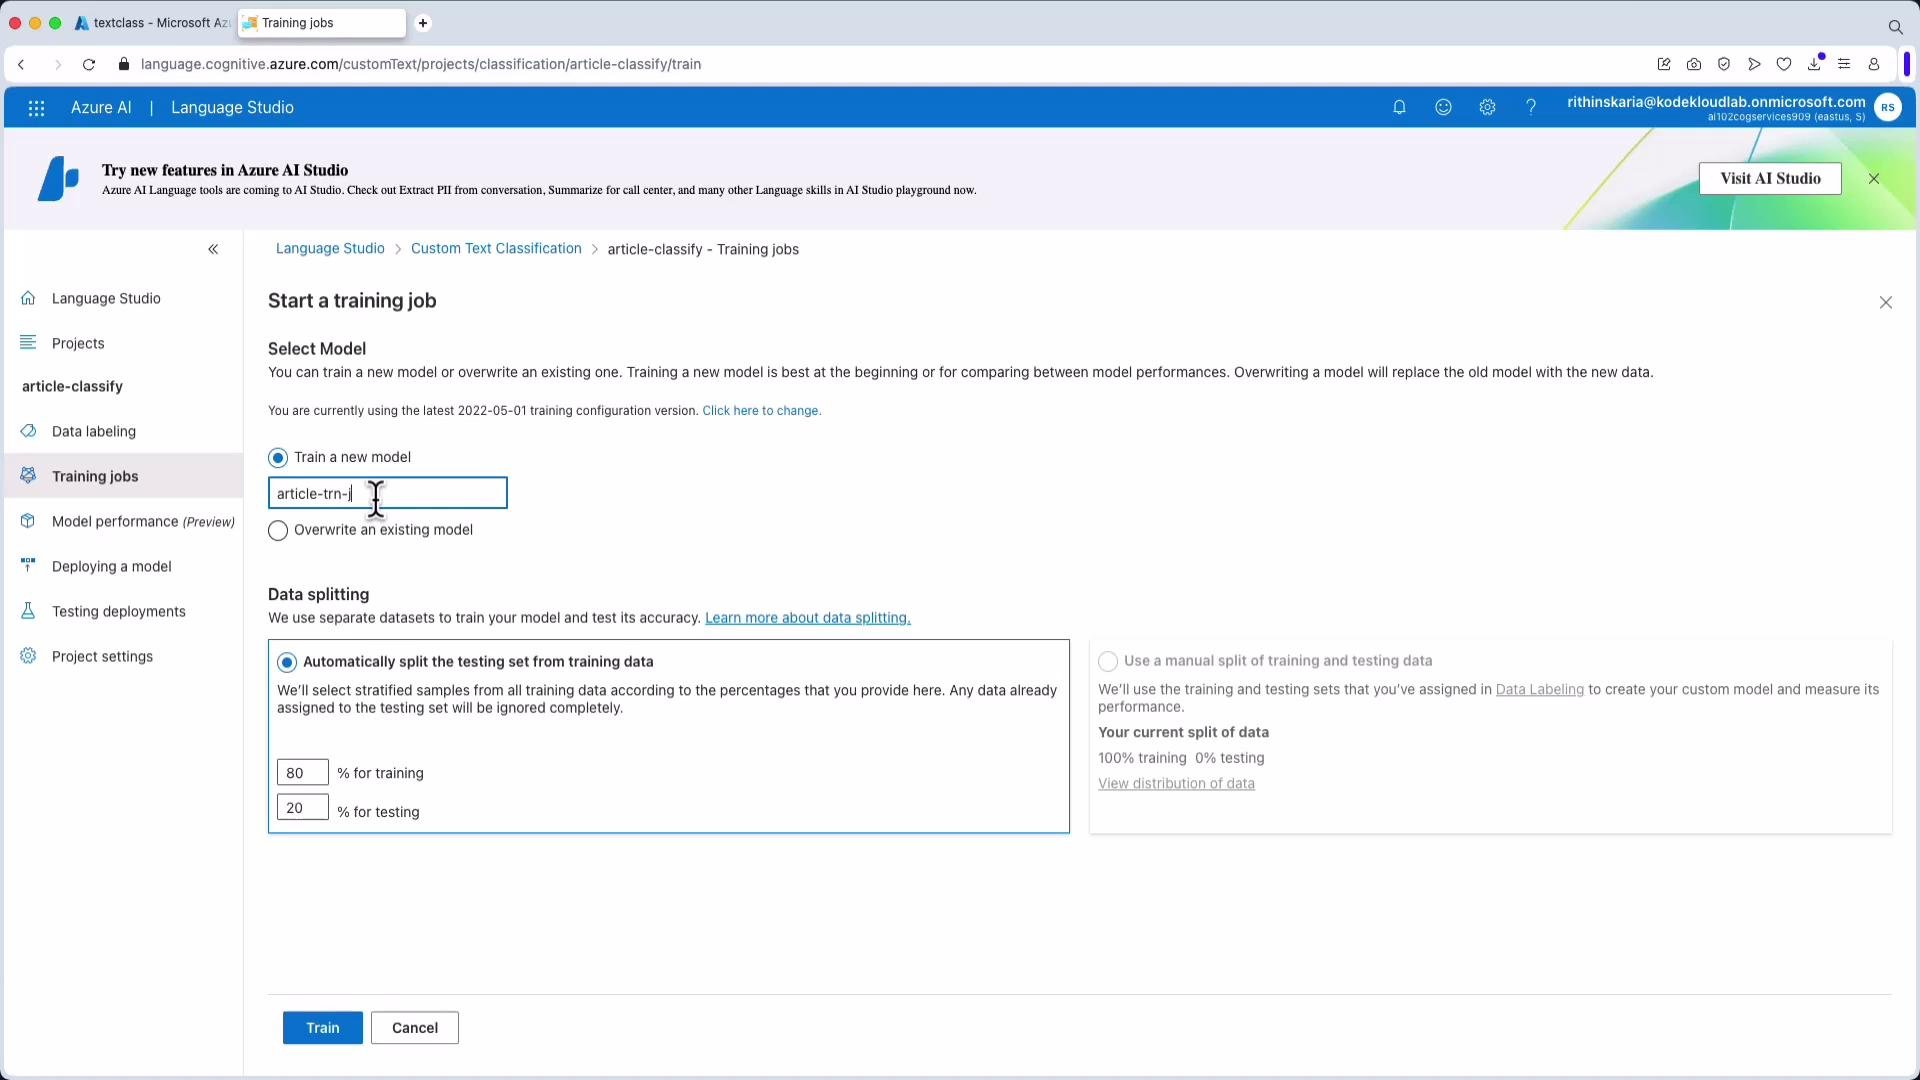This screenshot has width=1920, height=1080.
Task: Click the model name input field
Action: coord(388,493)
